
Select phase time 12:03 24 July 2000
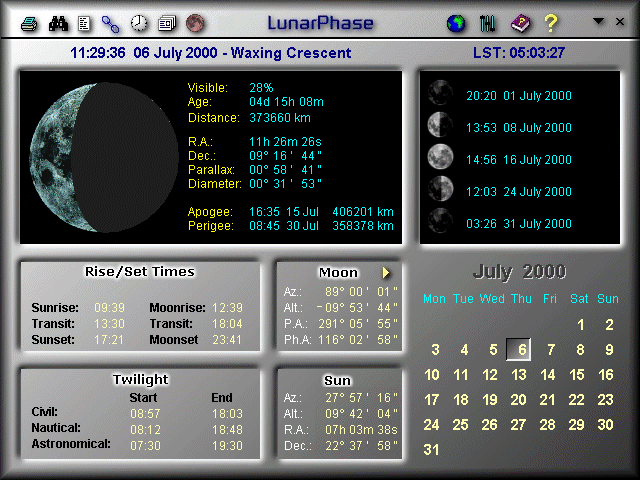[519, 192]
